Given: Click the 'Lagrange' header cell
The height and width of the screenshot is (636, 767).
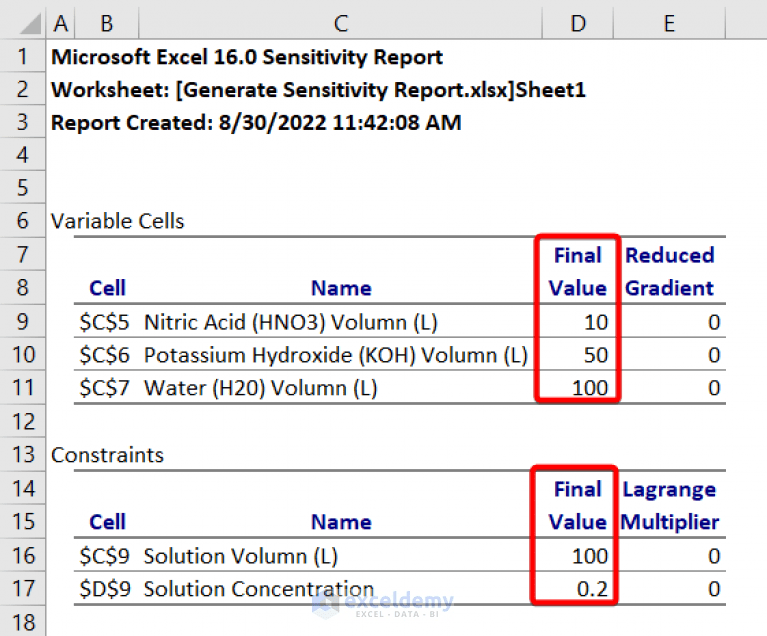Looking at the screenshot, I should (x=669, y=490).
